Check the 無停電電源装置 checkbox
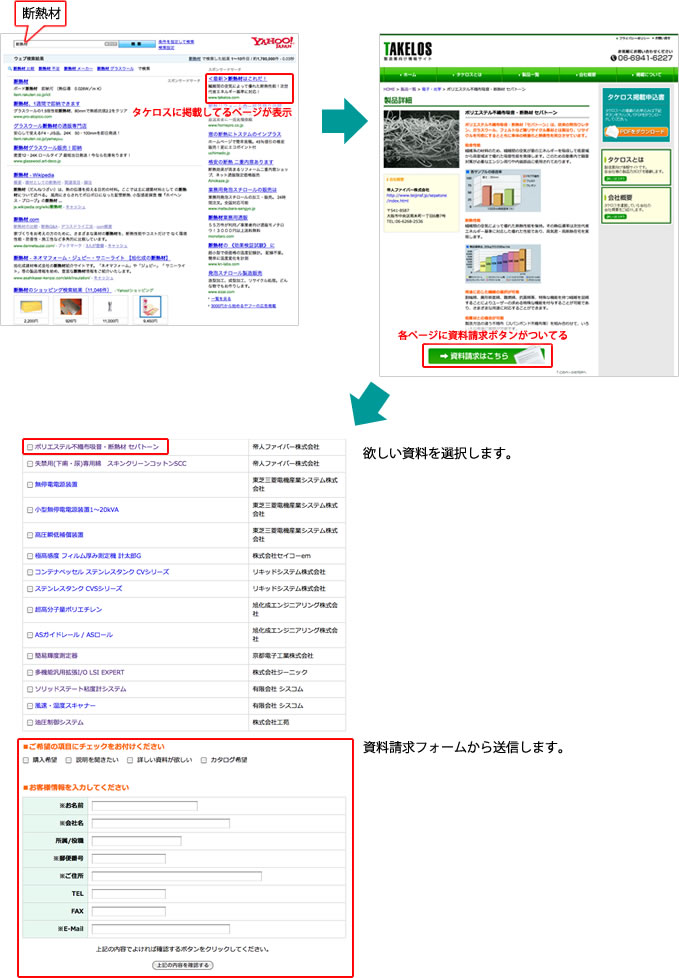The image size is (679, 978). [x=29, y=485]
